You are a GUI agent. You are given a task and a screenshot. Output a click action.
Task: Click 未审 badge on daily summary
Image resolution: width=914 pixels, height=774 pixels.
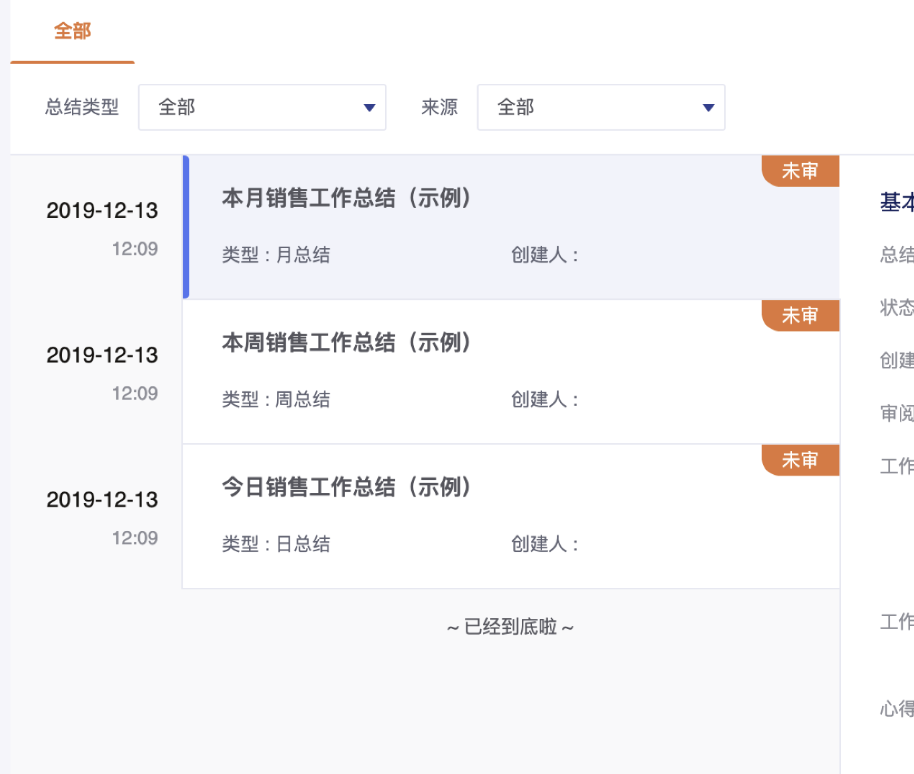point(800,460)
